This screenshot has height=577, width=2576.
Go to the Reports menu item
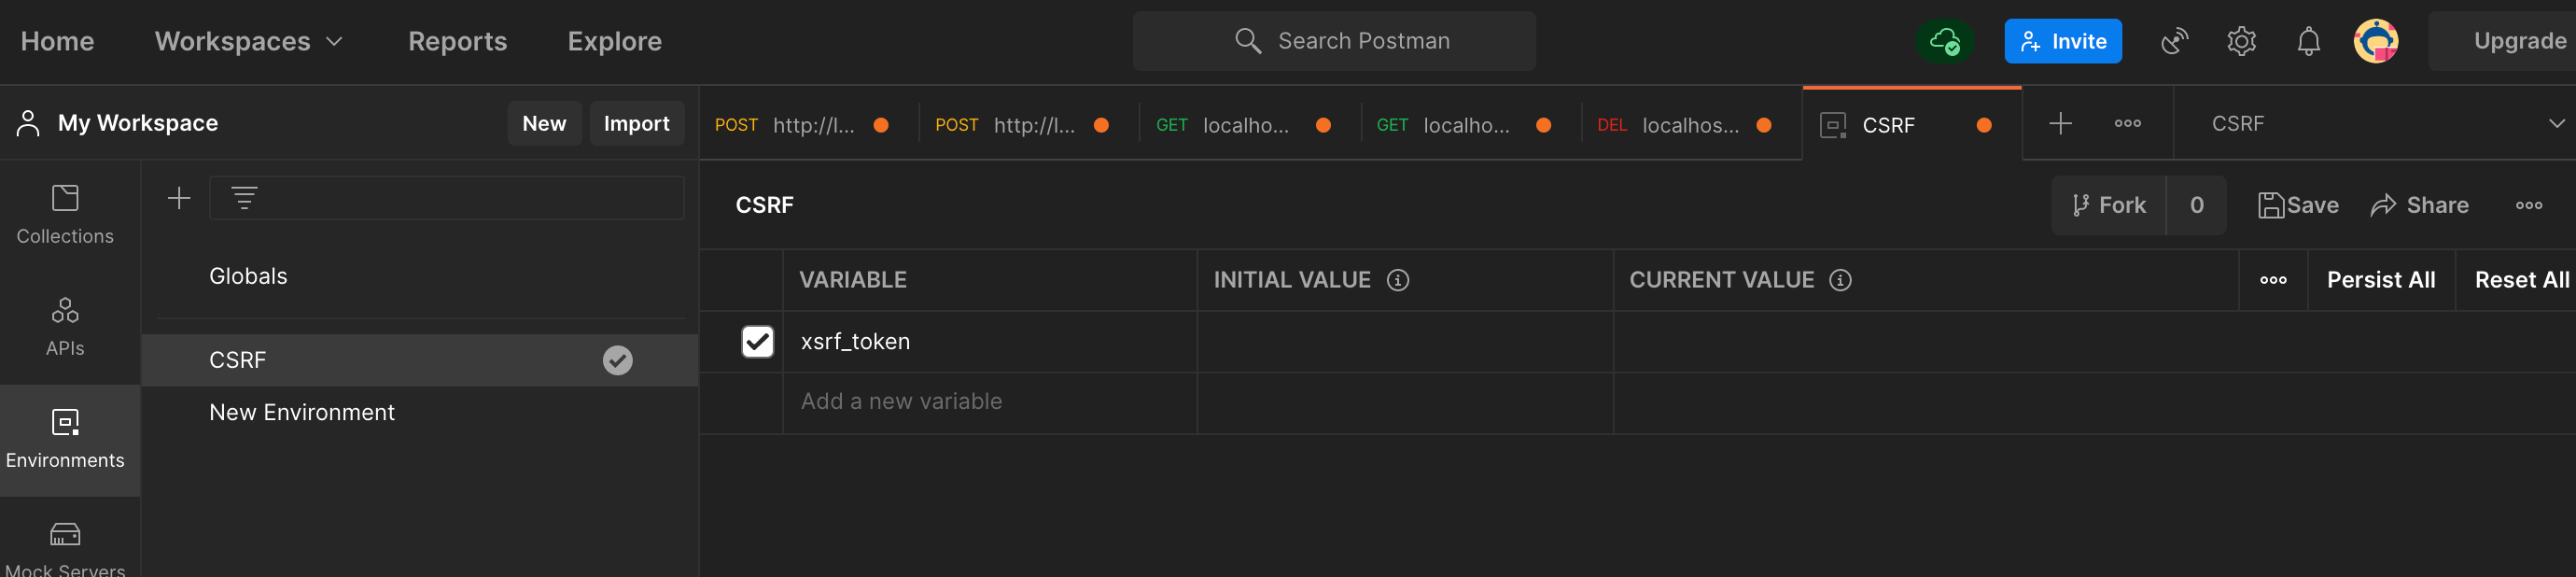(457, 41)
